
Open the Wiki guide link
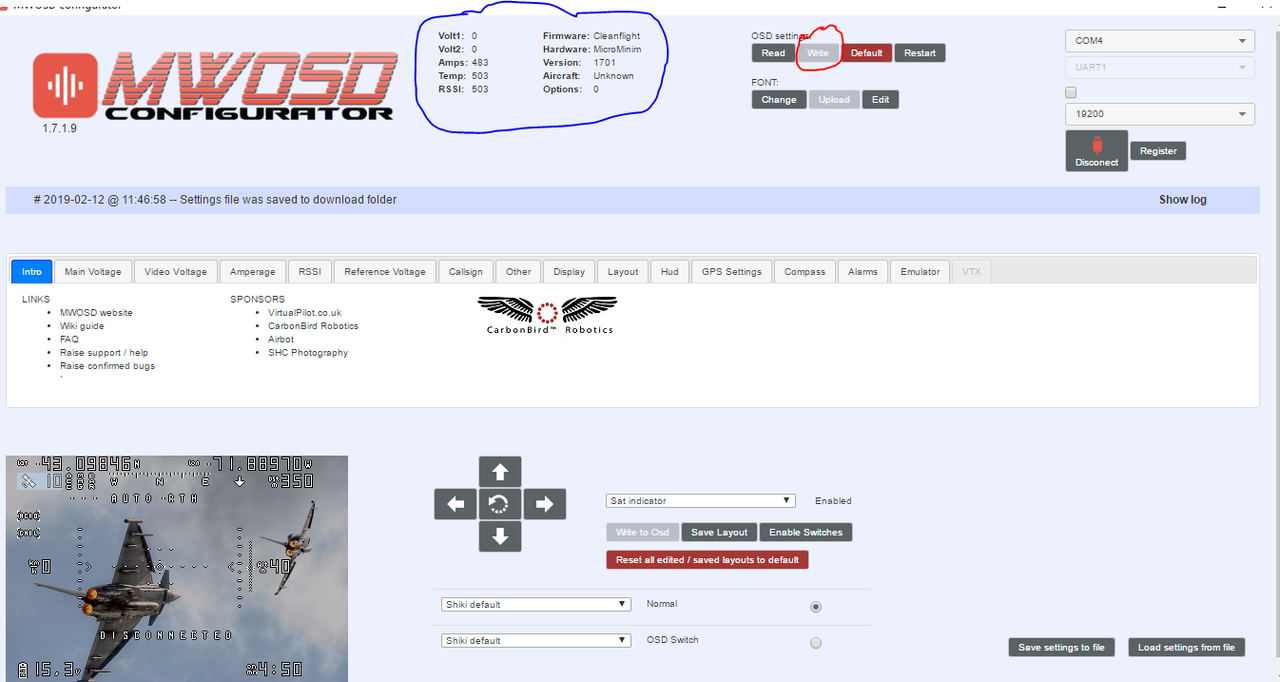(82, 326)
